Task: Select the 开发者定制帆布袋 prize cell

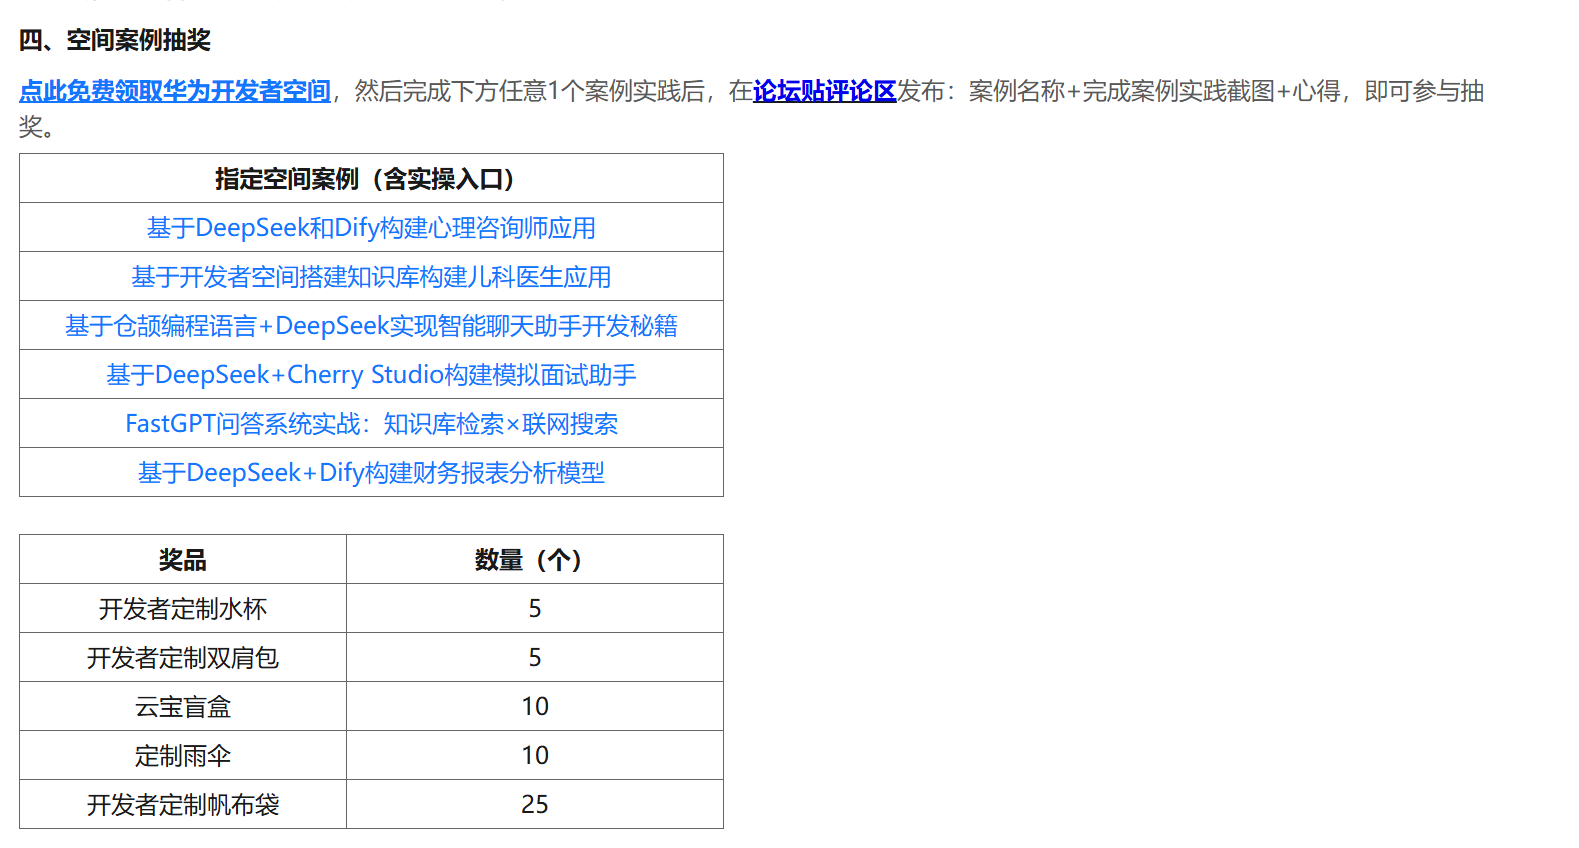Action: [x=183, y=805]
